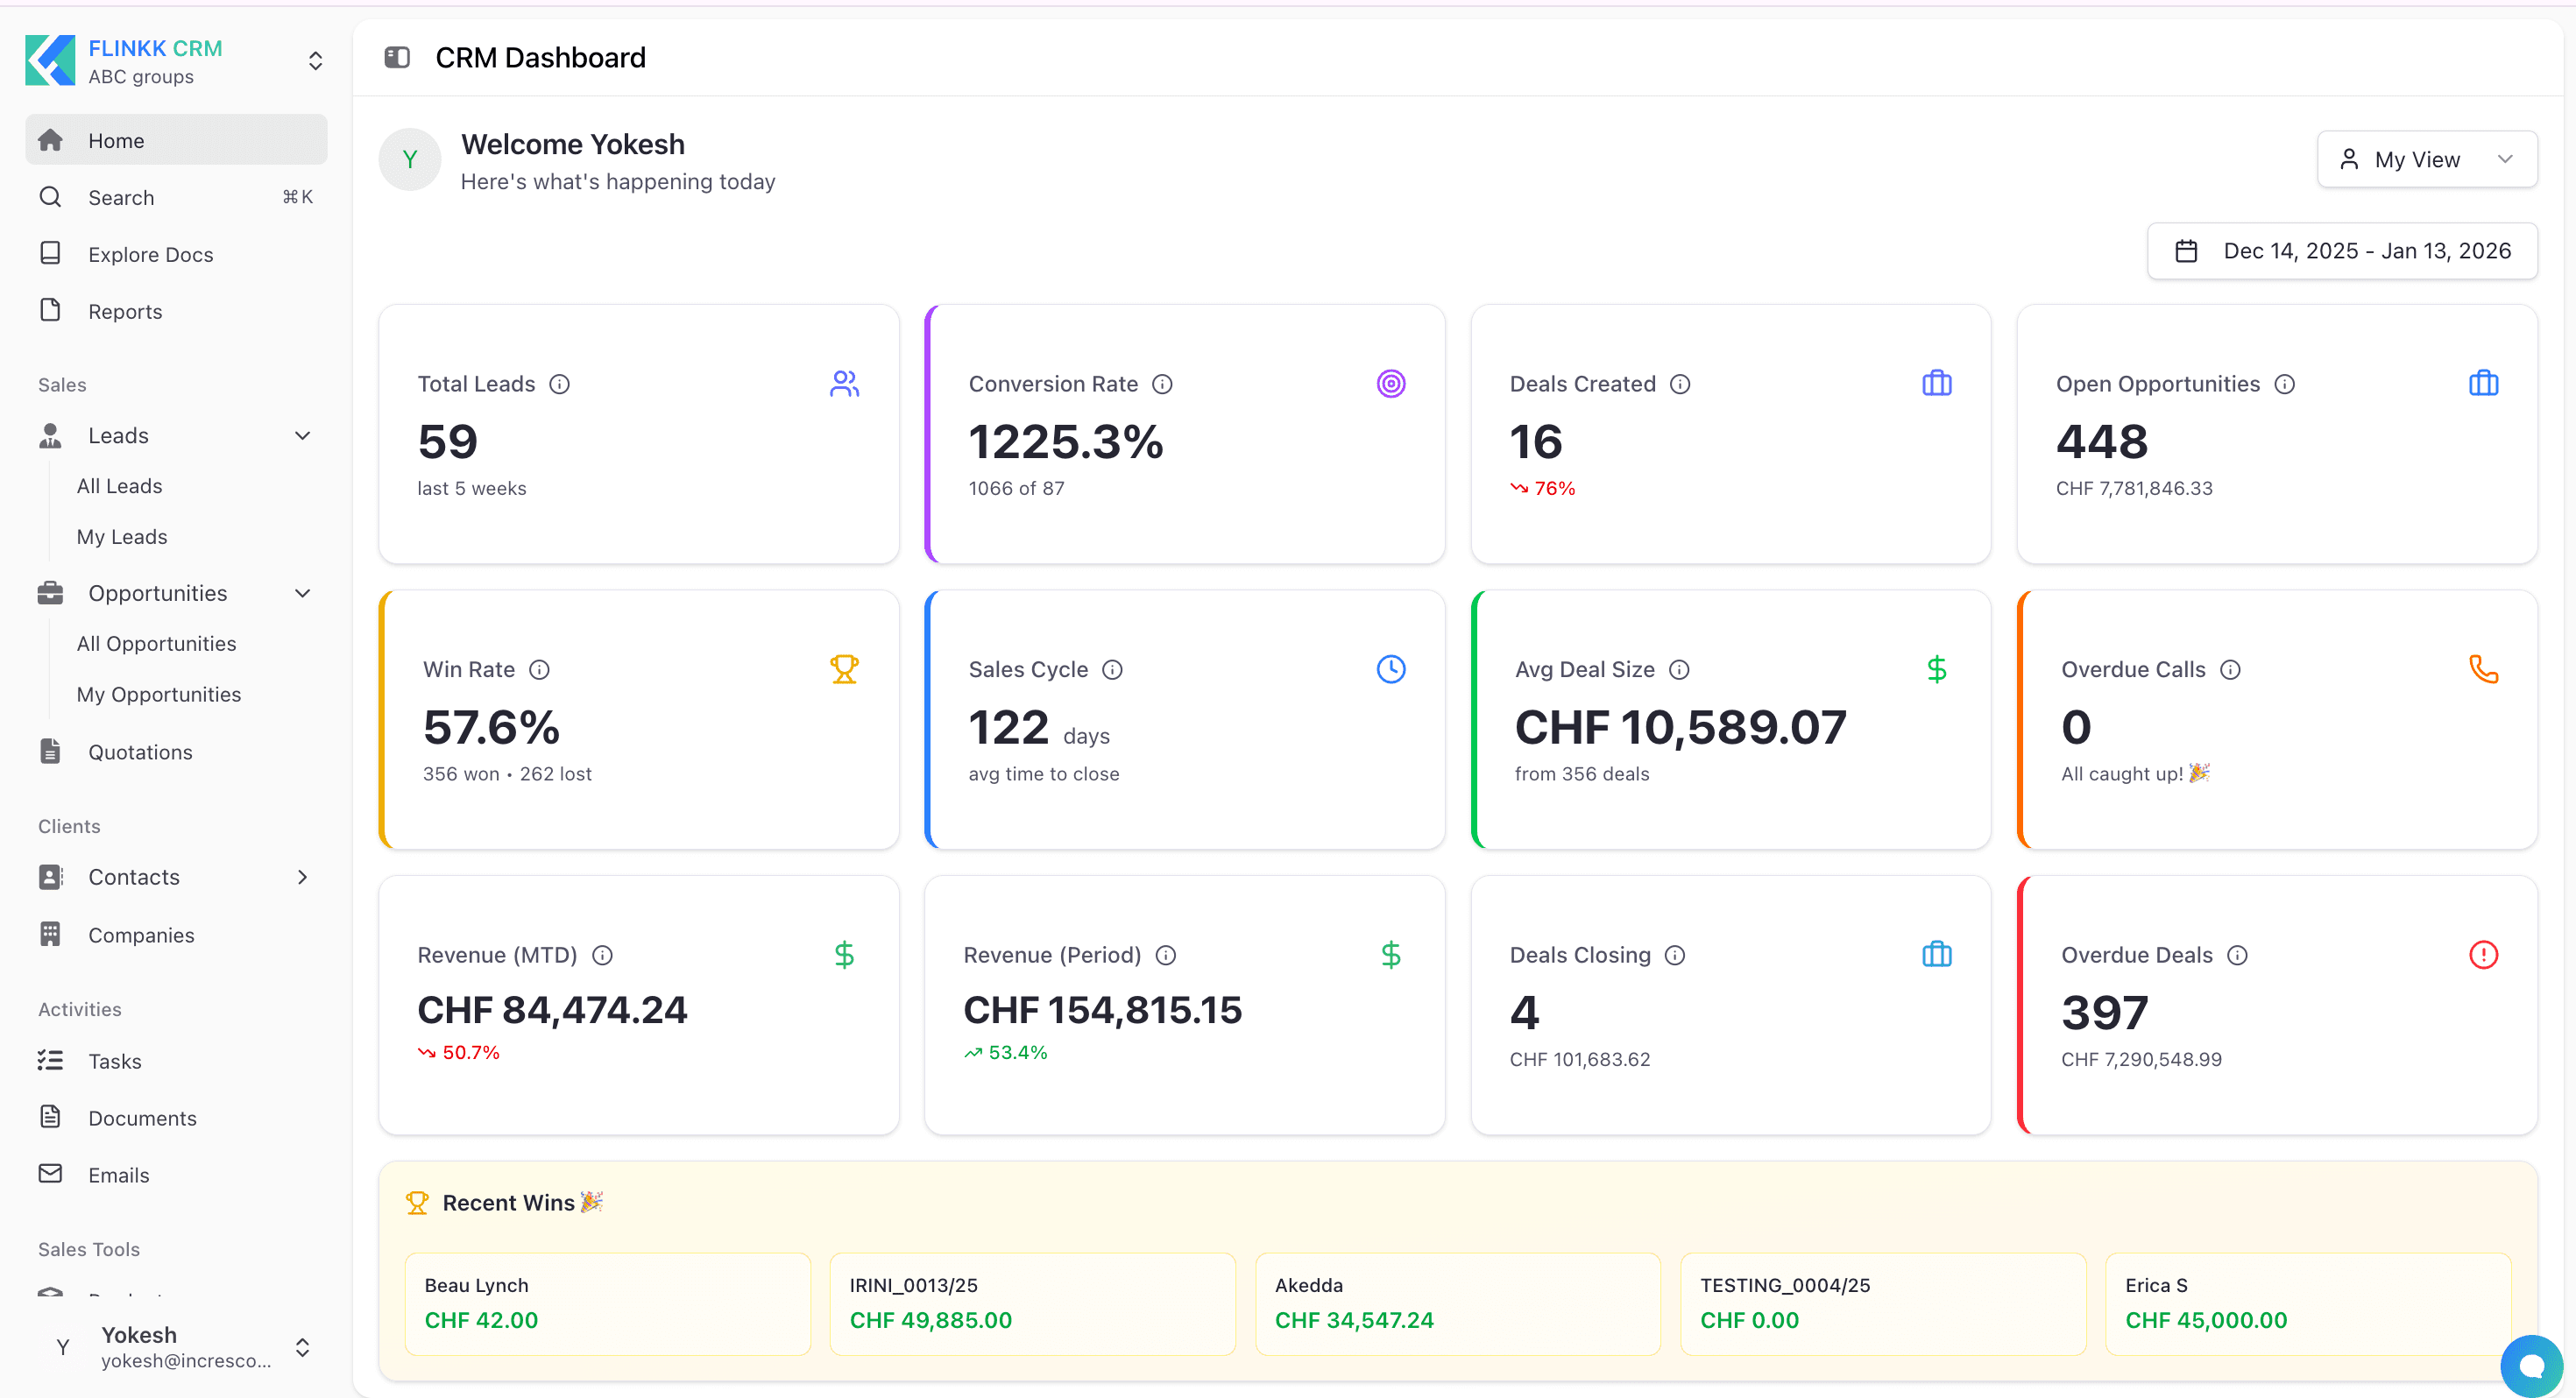The width and height of the screenshot is (2576, 1398).
Task: Open the chat bubble widget
Action: pyautogui.click(x=2531, y=1365)
